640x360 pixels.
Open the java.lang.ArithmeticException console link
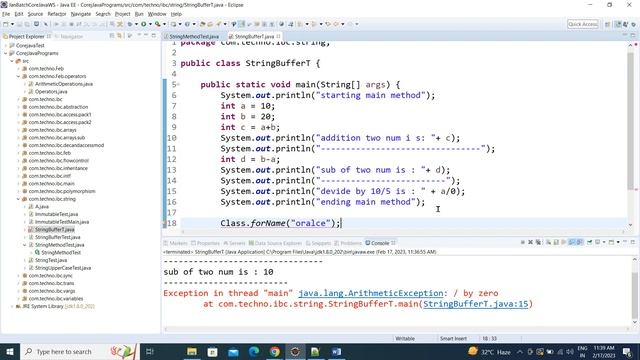coord(371,293)
